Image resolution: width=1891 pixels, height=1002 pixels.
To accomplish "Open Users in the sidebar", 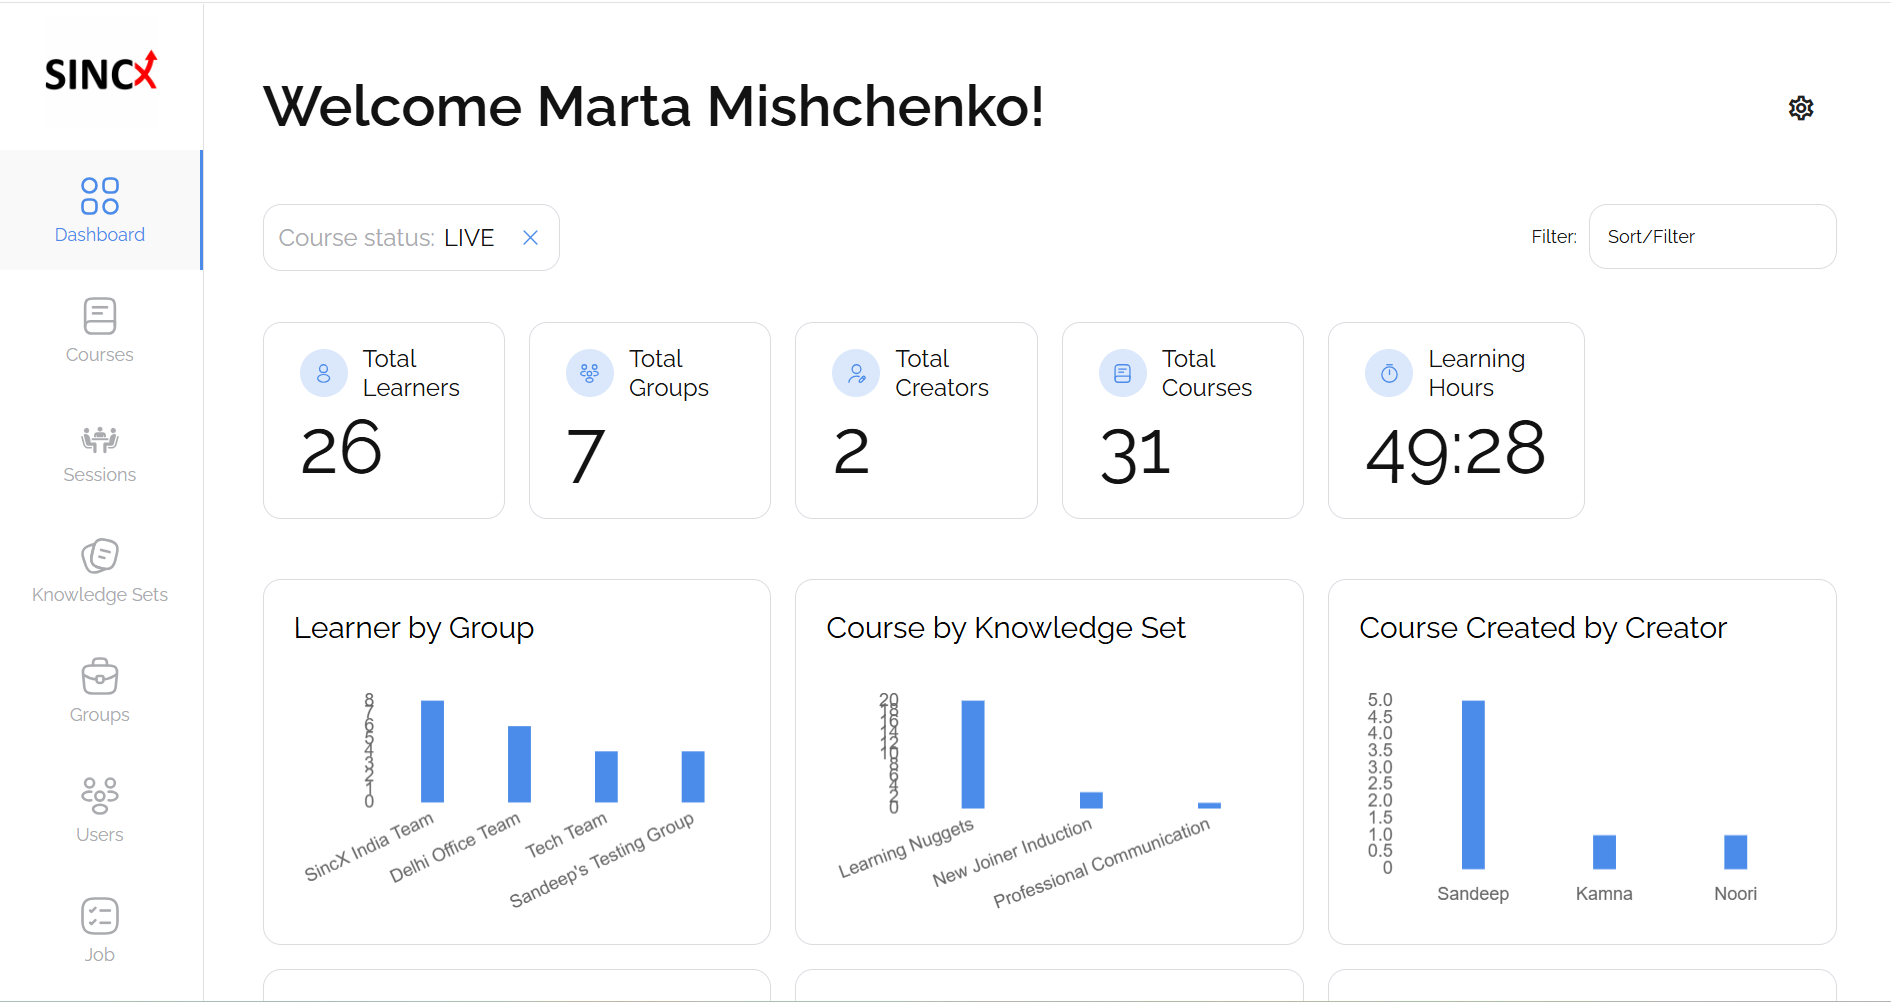I will point(100,797).
